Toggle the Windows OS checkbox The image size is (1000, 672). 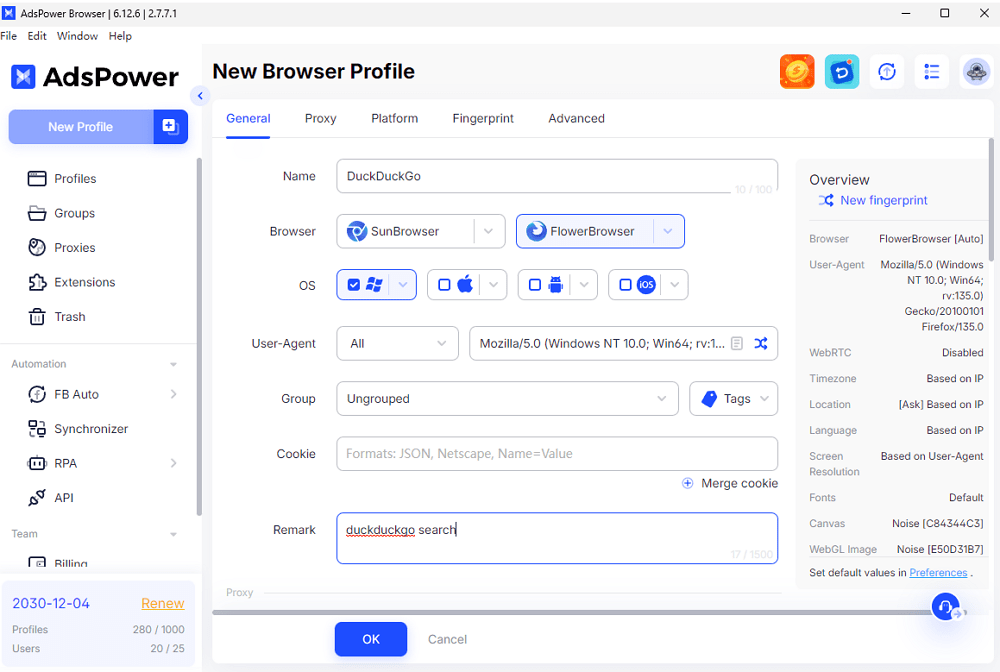pyautogui.click(x=354, y=284)
